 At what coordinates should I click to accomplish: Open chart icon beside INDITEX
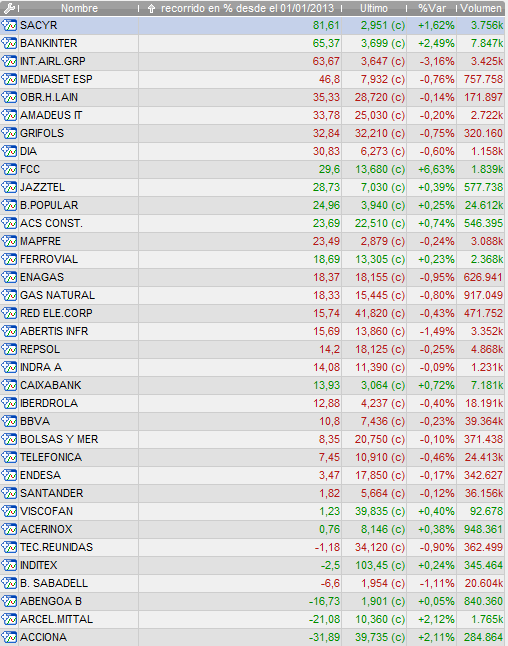[x=9, y=565]
